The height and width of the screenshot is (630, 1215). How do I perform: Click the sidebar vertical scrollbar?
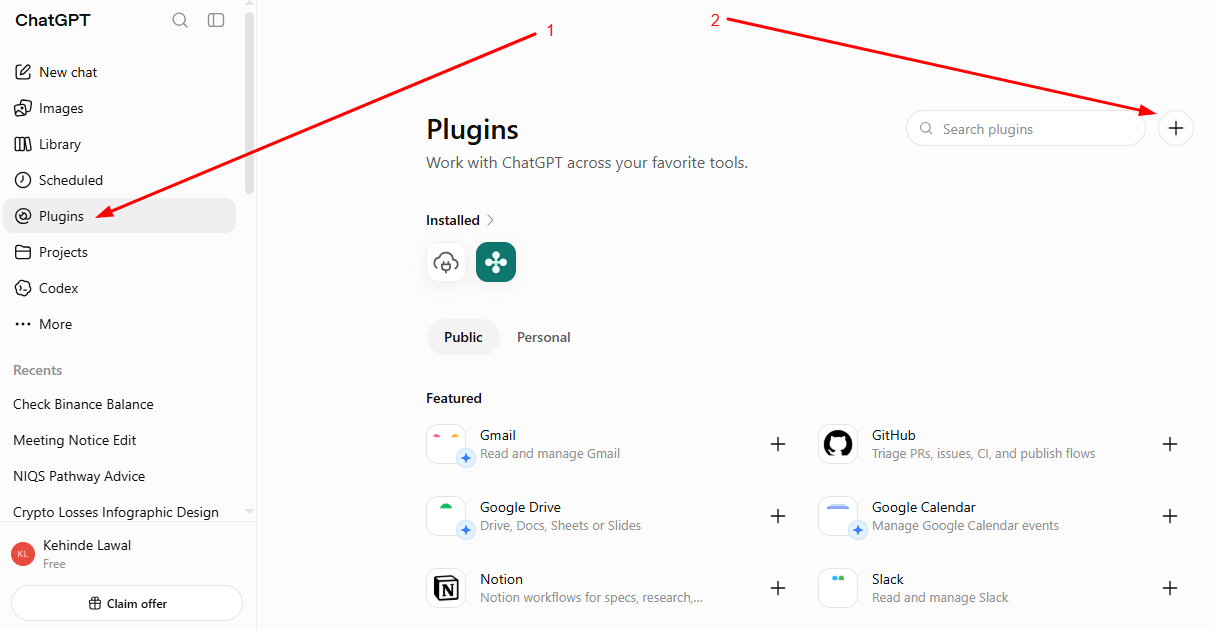(x=249, y=100)
